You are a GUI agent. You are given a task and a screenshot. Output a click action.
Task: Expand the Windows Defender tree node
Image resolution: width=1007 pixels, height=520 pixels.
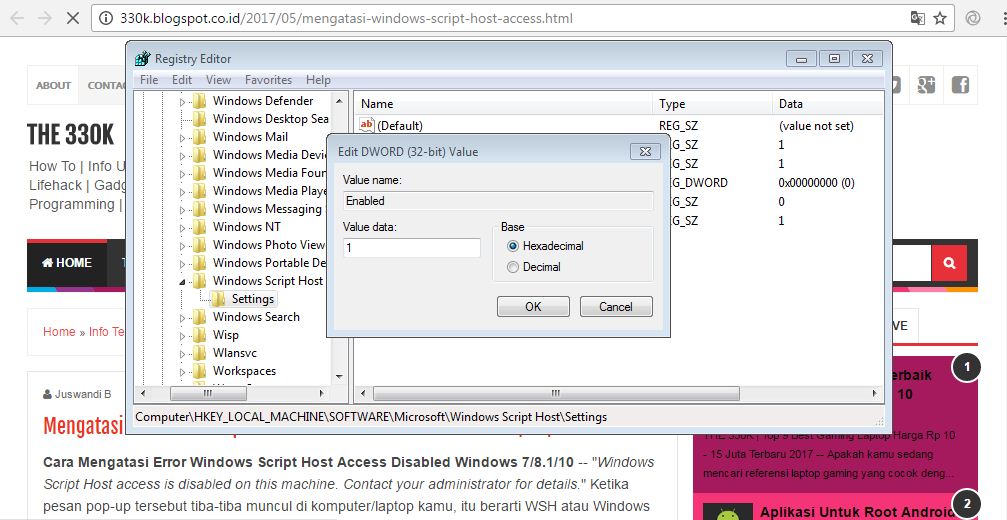[x=182, y=101]
